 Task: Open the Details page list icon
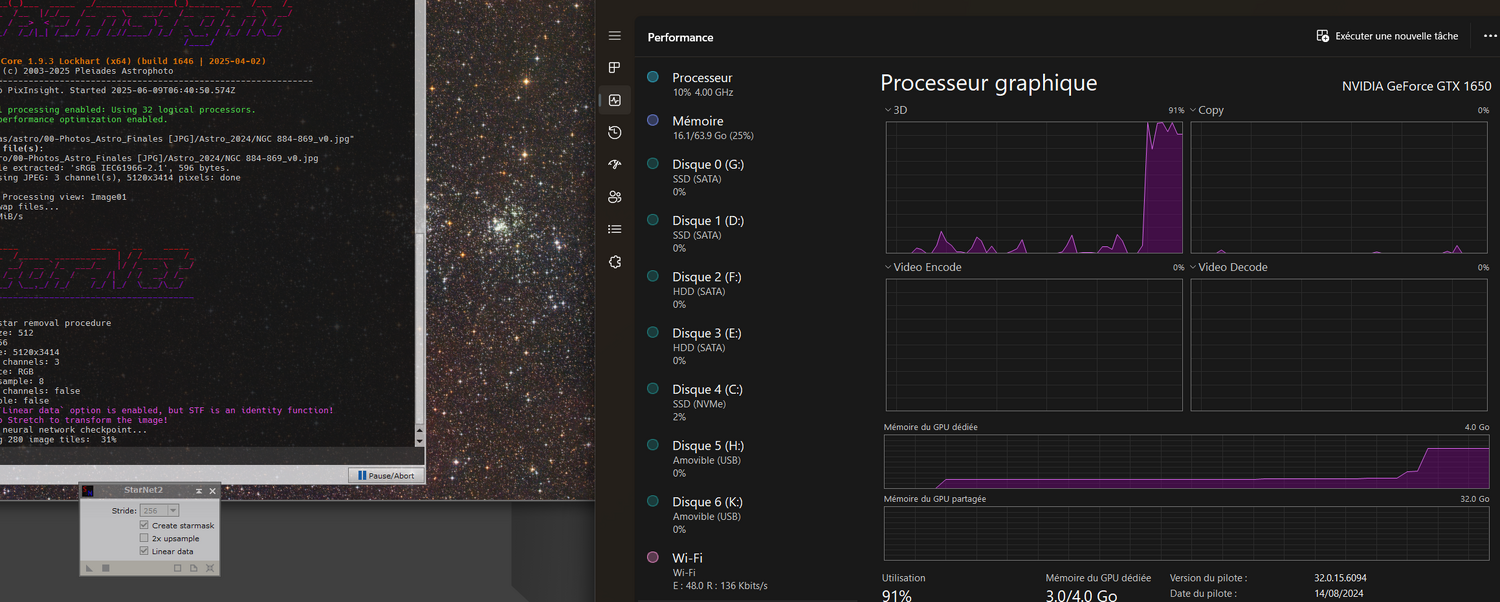[x=615, y=229]
